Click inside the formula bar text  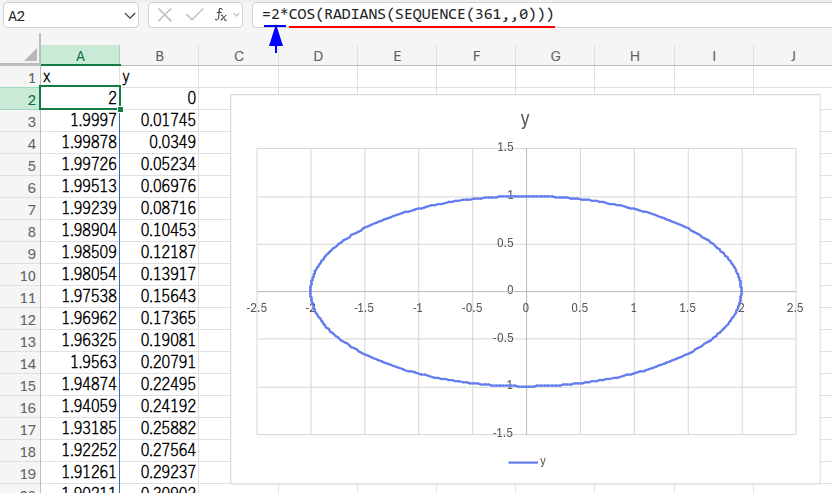(x=408, y=14)
